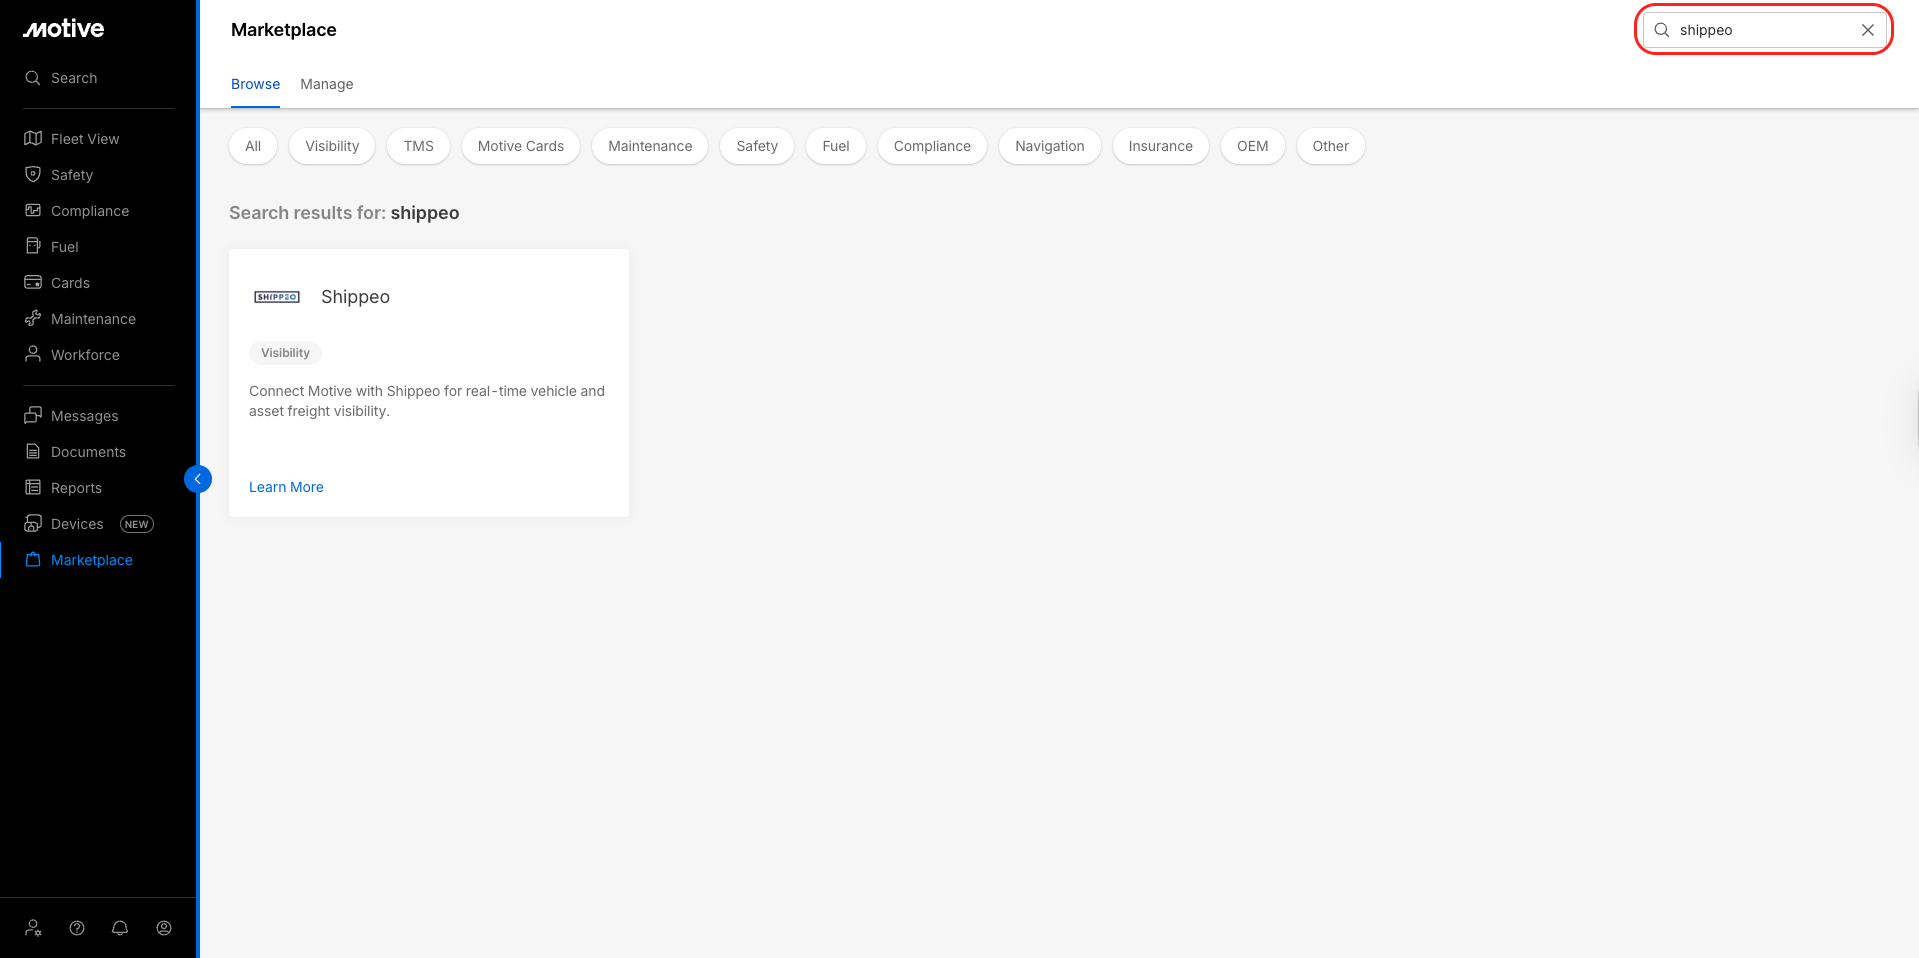
Task: Open notifications bell icon
Action: (120, 928)
